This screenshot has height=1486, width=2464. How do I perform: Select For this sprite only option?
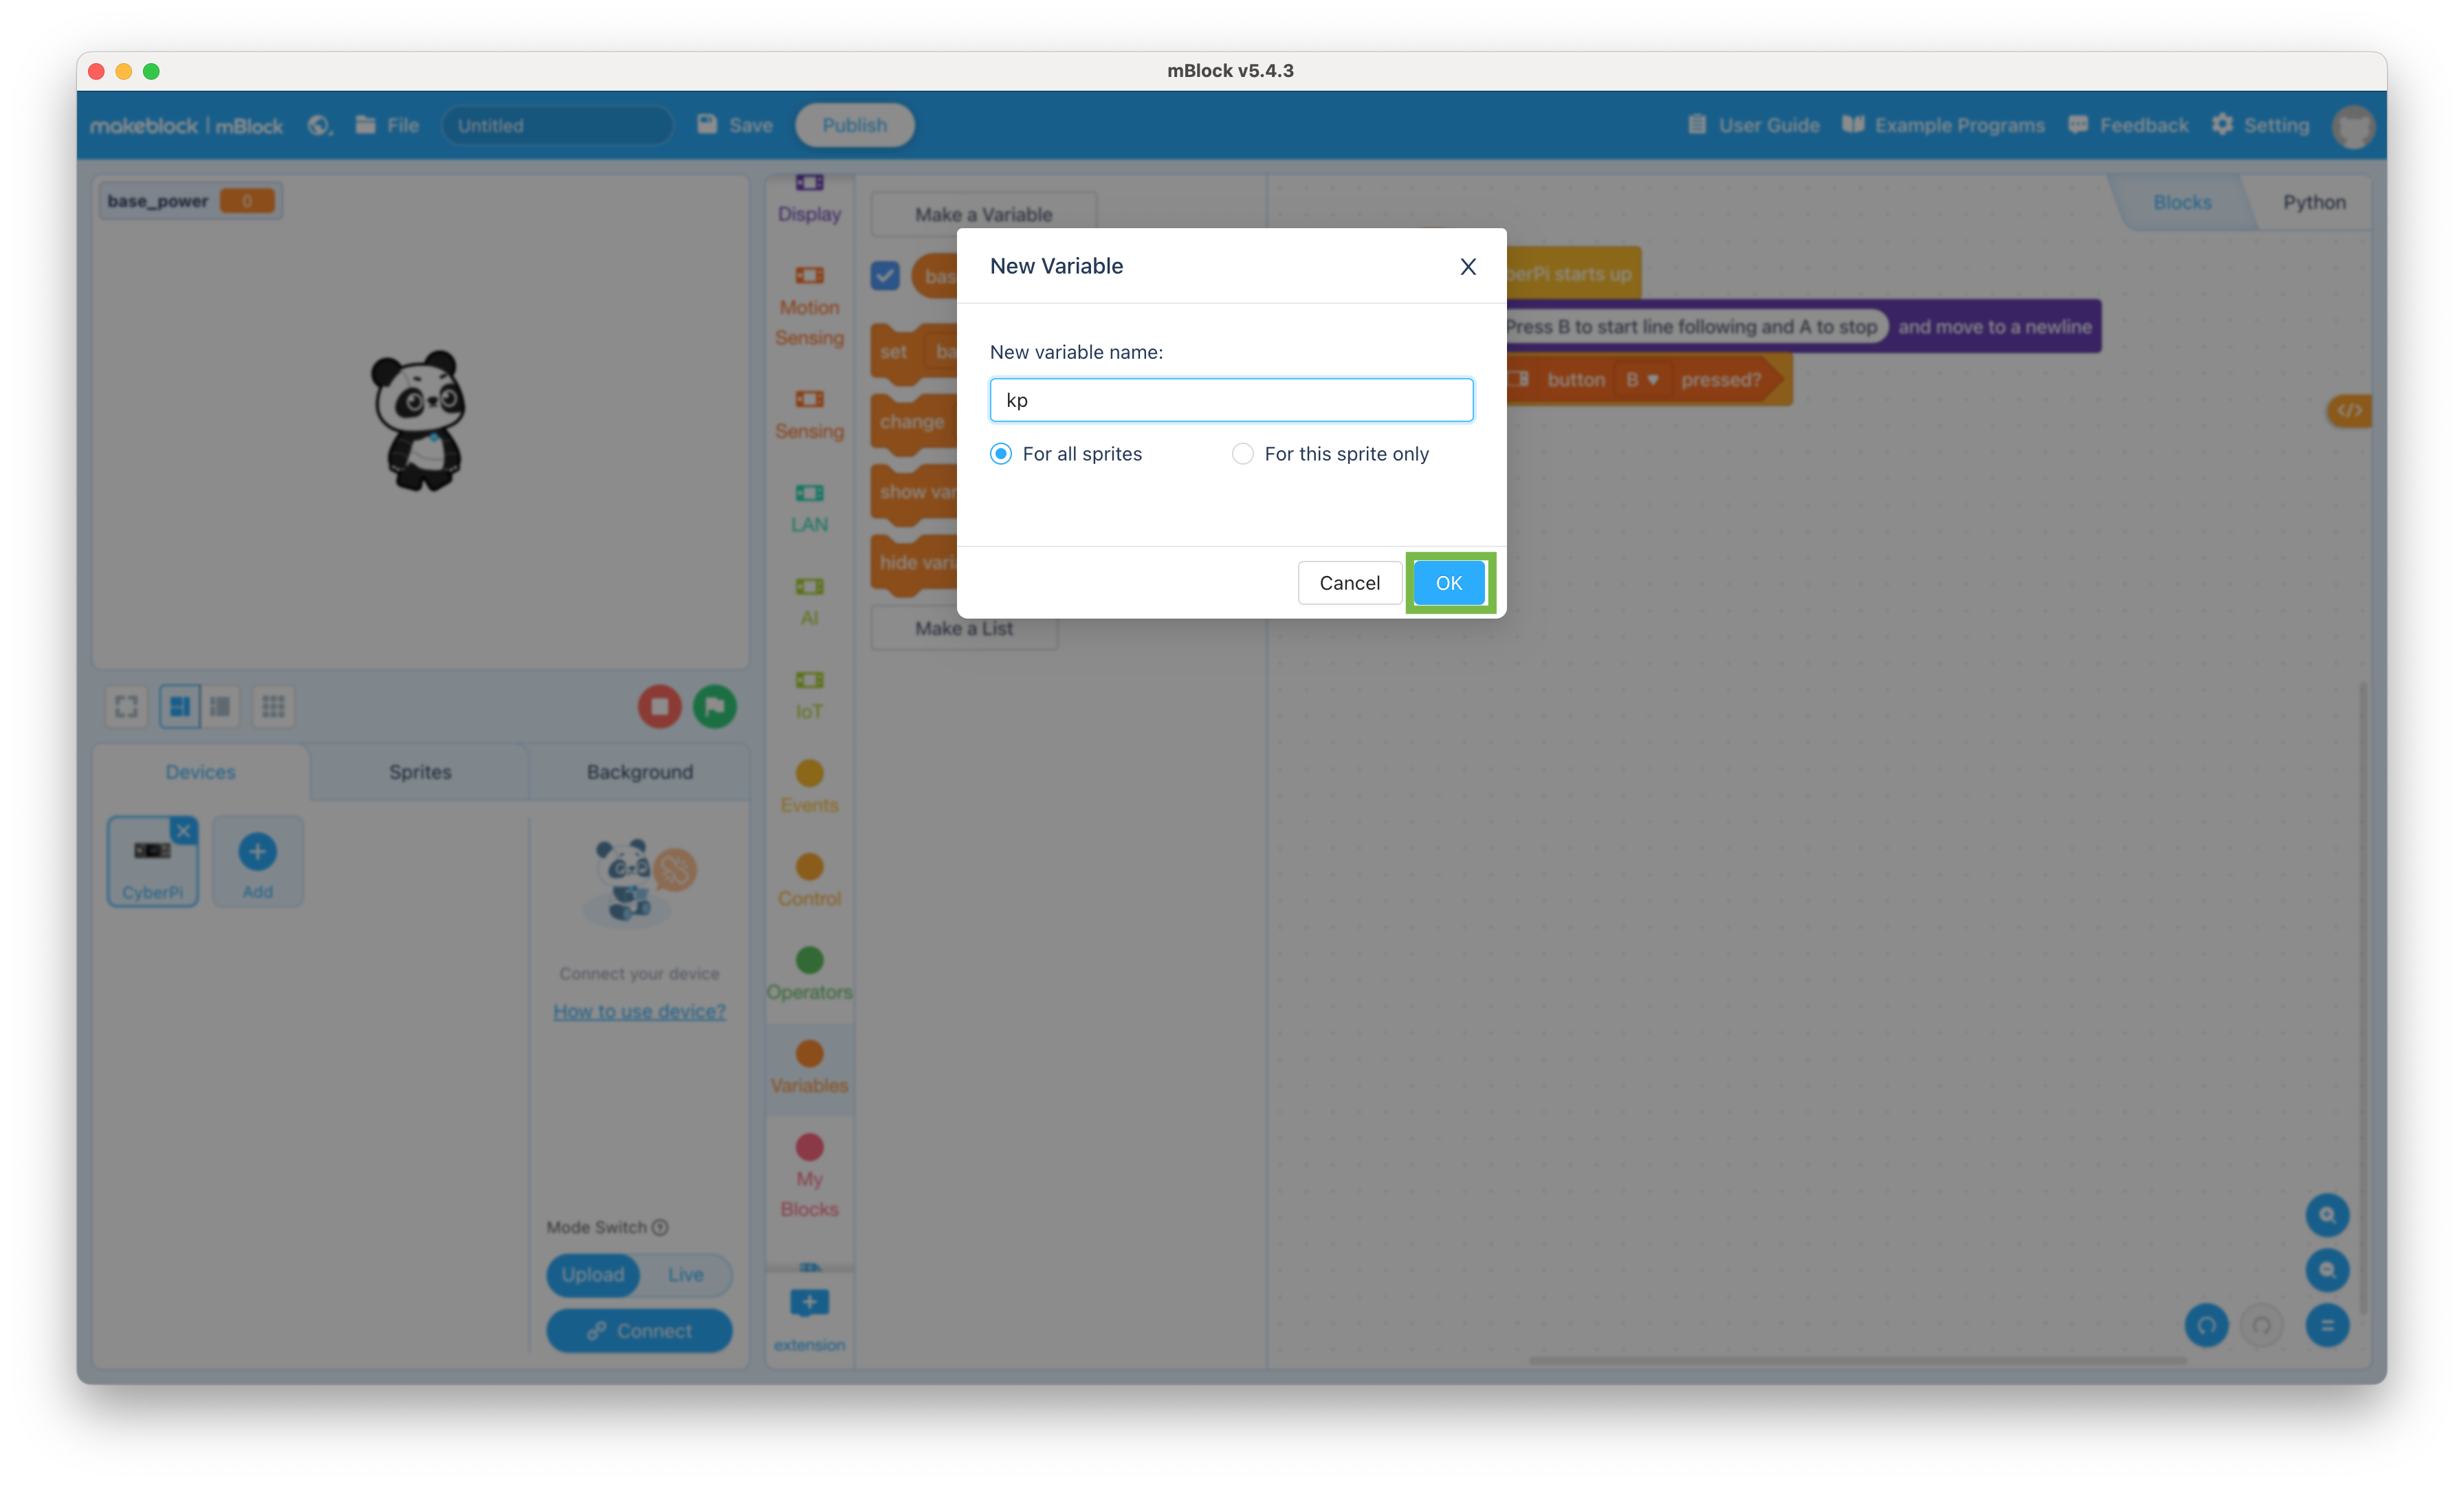pyautogui.click(x=1242, y=454)
